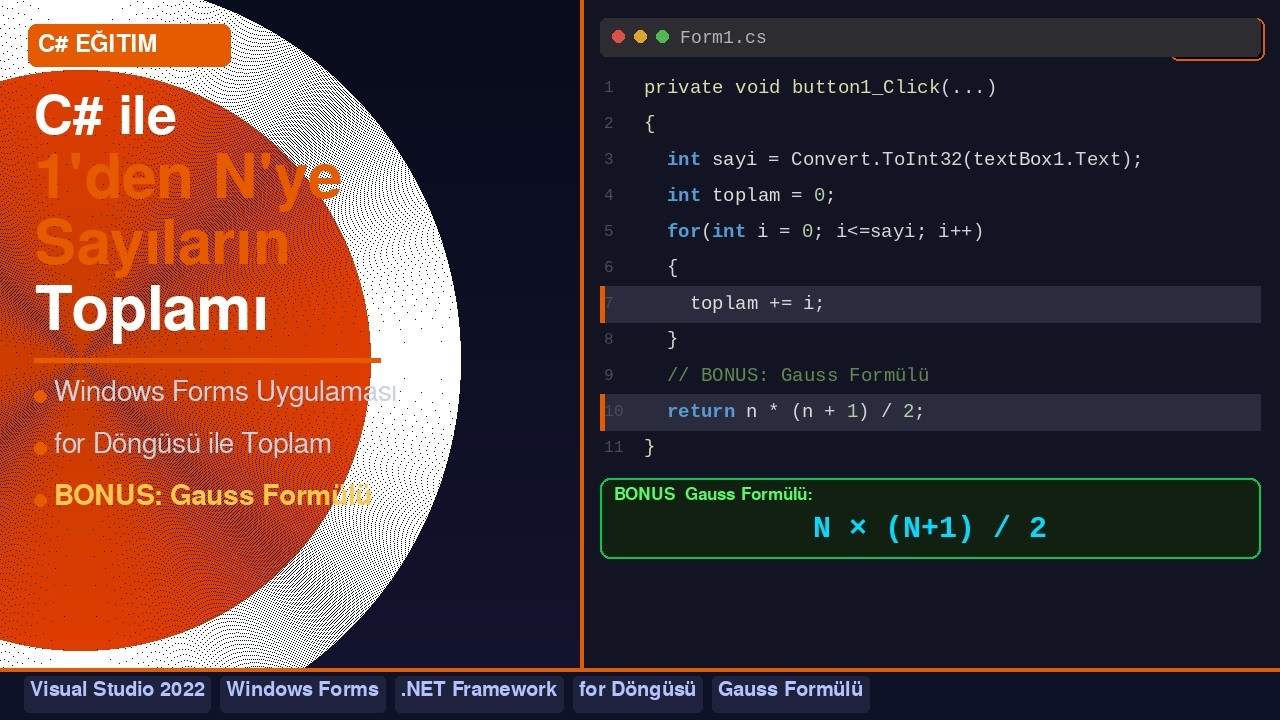Select the "return n * (n + 1) / 2;" line
Screen dimensions: 1280x720
click(930, 411)
